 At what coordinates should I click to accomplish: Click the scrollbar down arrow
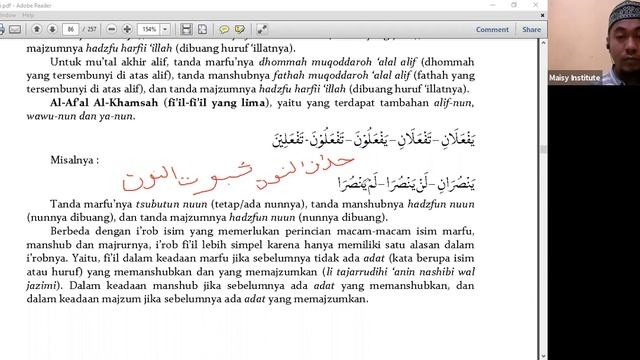click(543, 356)
